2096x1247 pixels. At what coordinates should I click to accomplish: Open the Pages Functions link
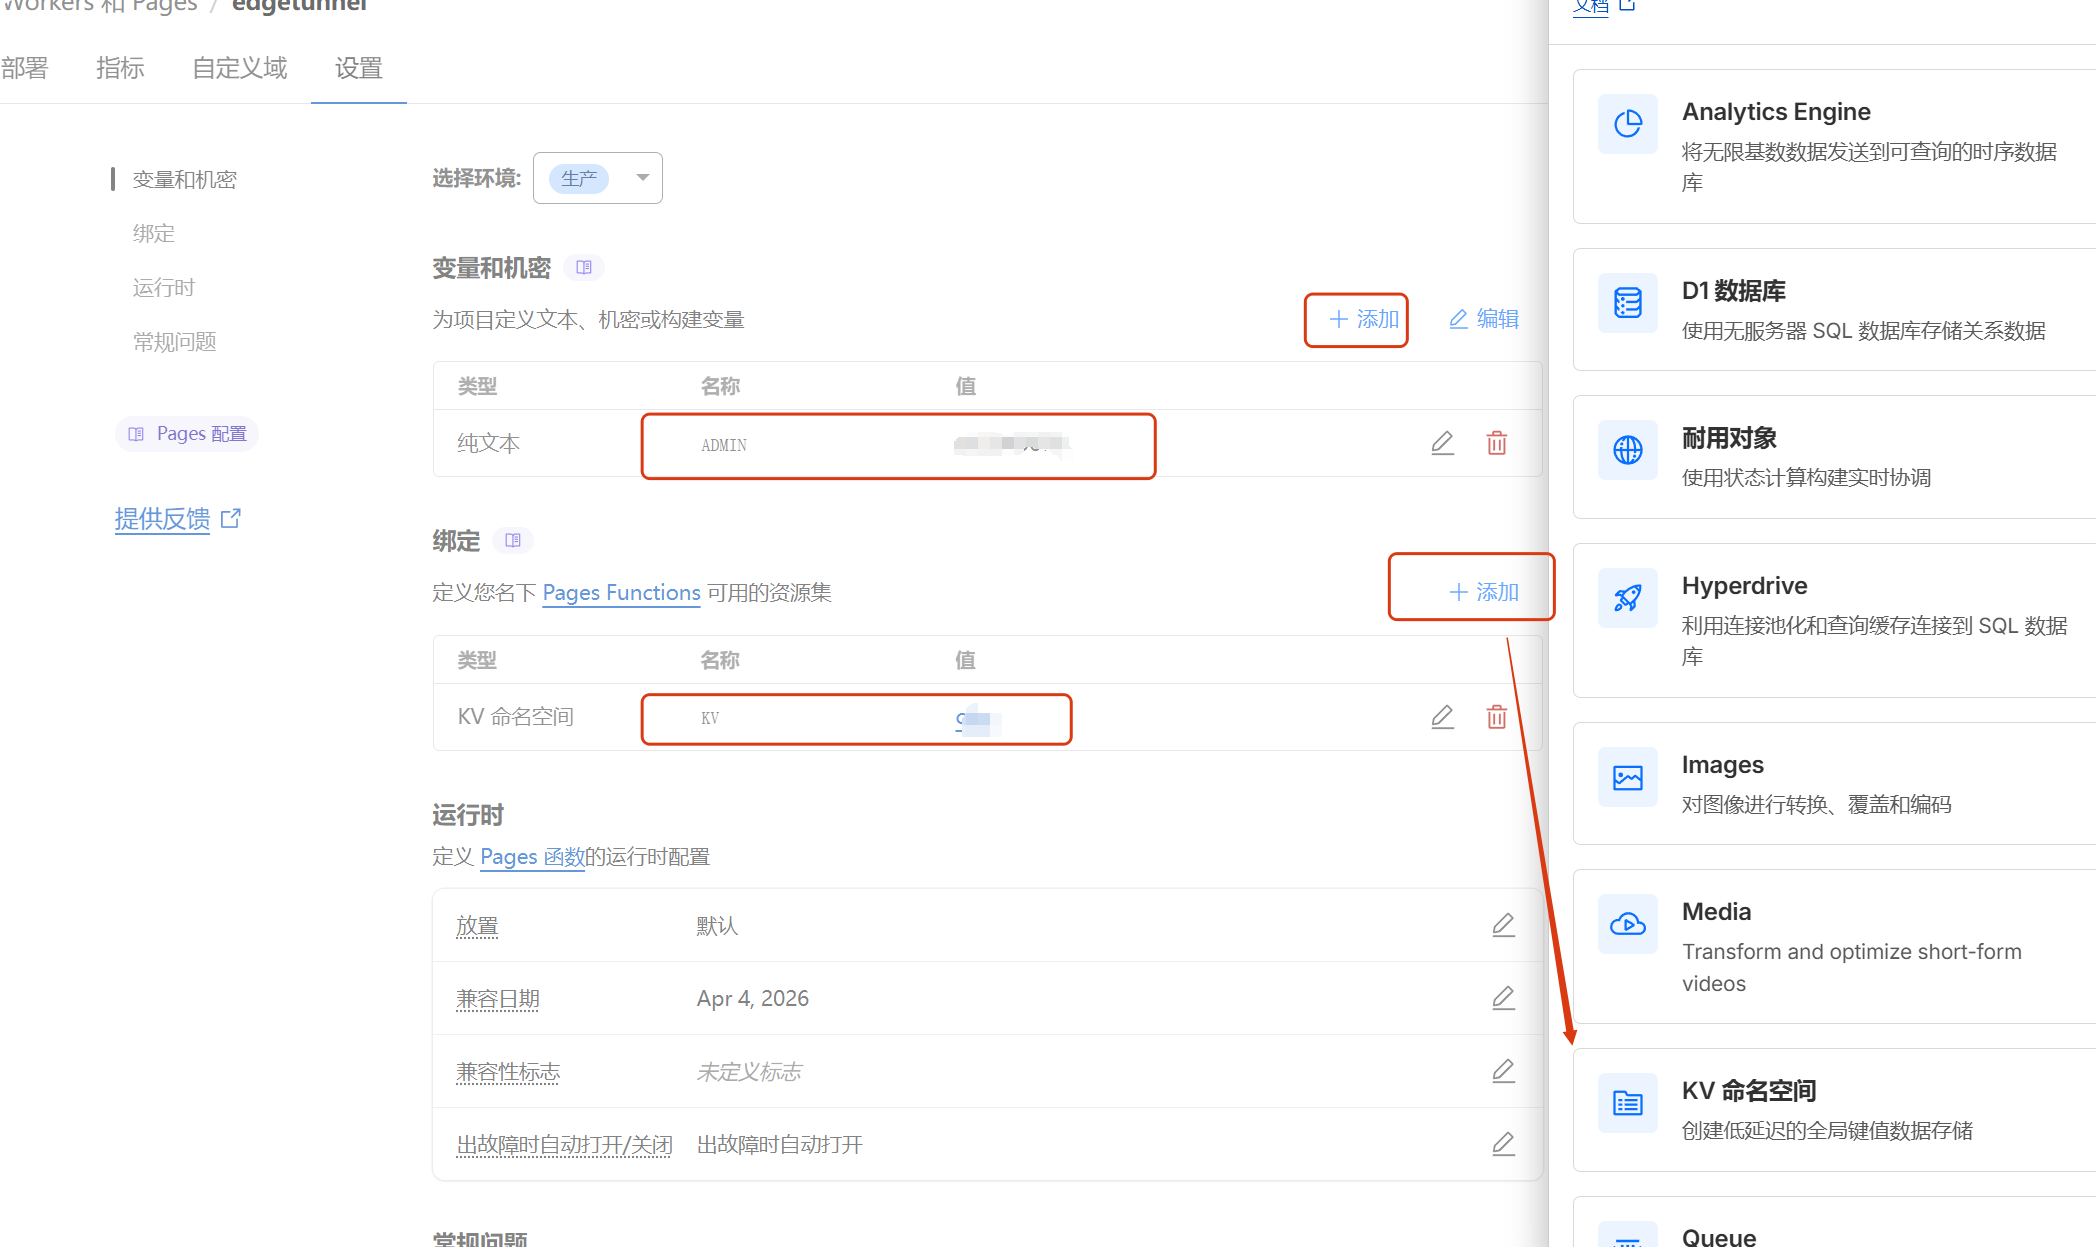[x=621, y=592]
